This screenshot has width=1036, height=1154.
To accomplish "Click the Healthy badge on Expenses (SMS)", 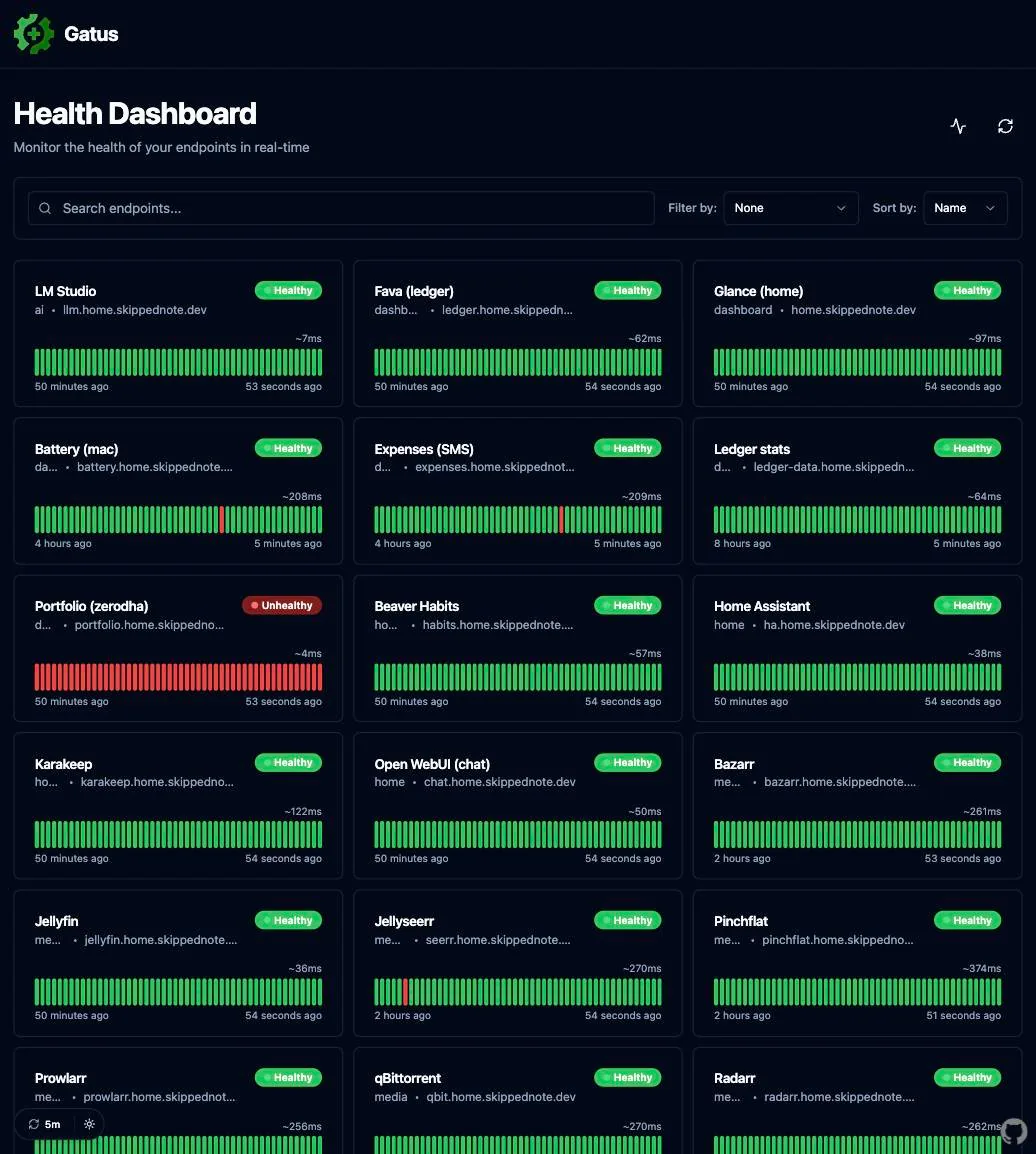I will tap(628, 447).
